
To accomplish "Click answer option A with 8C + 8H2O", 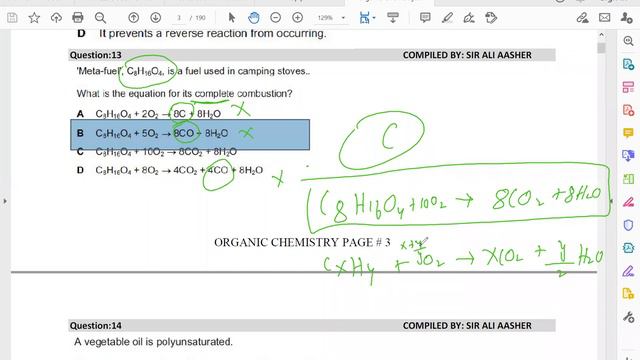I will pos(149,114).
